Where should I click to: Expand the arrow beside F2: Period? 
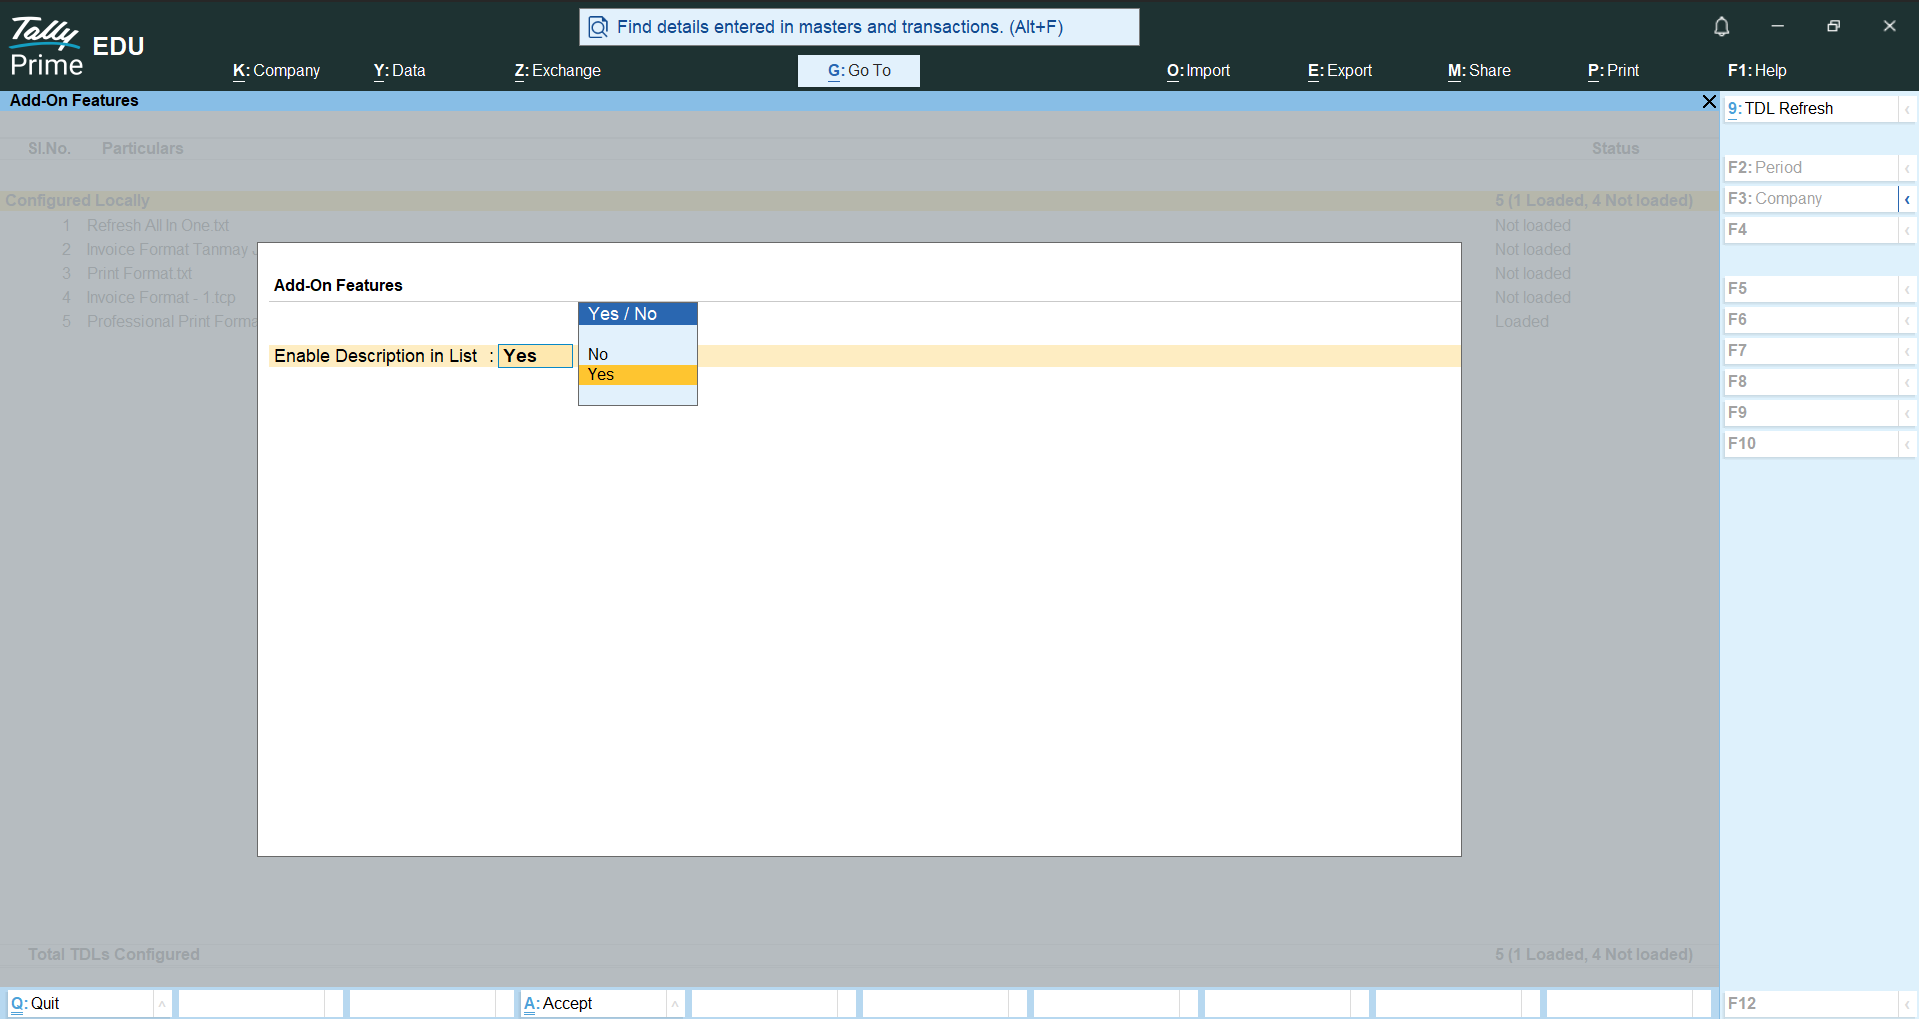pos(1907,168)
